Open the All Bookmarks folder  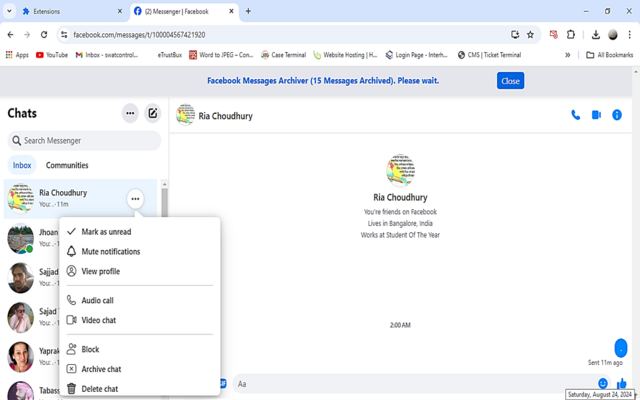[609, 55]
